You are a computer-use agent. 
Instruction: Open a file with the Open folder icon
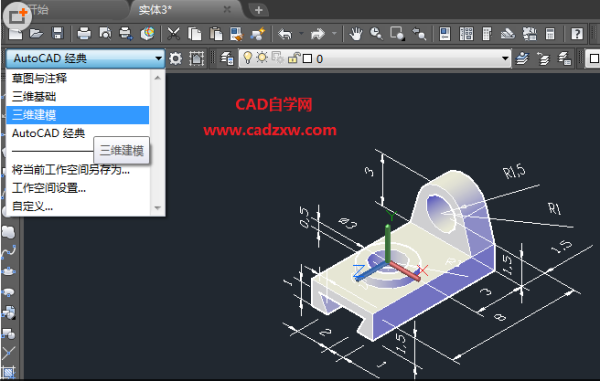tap(36, 34)
